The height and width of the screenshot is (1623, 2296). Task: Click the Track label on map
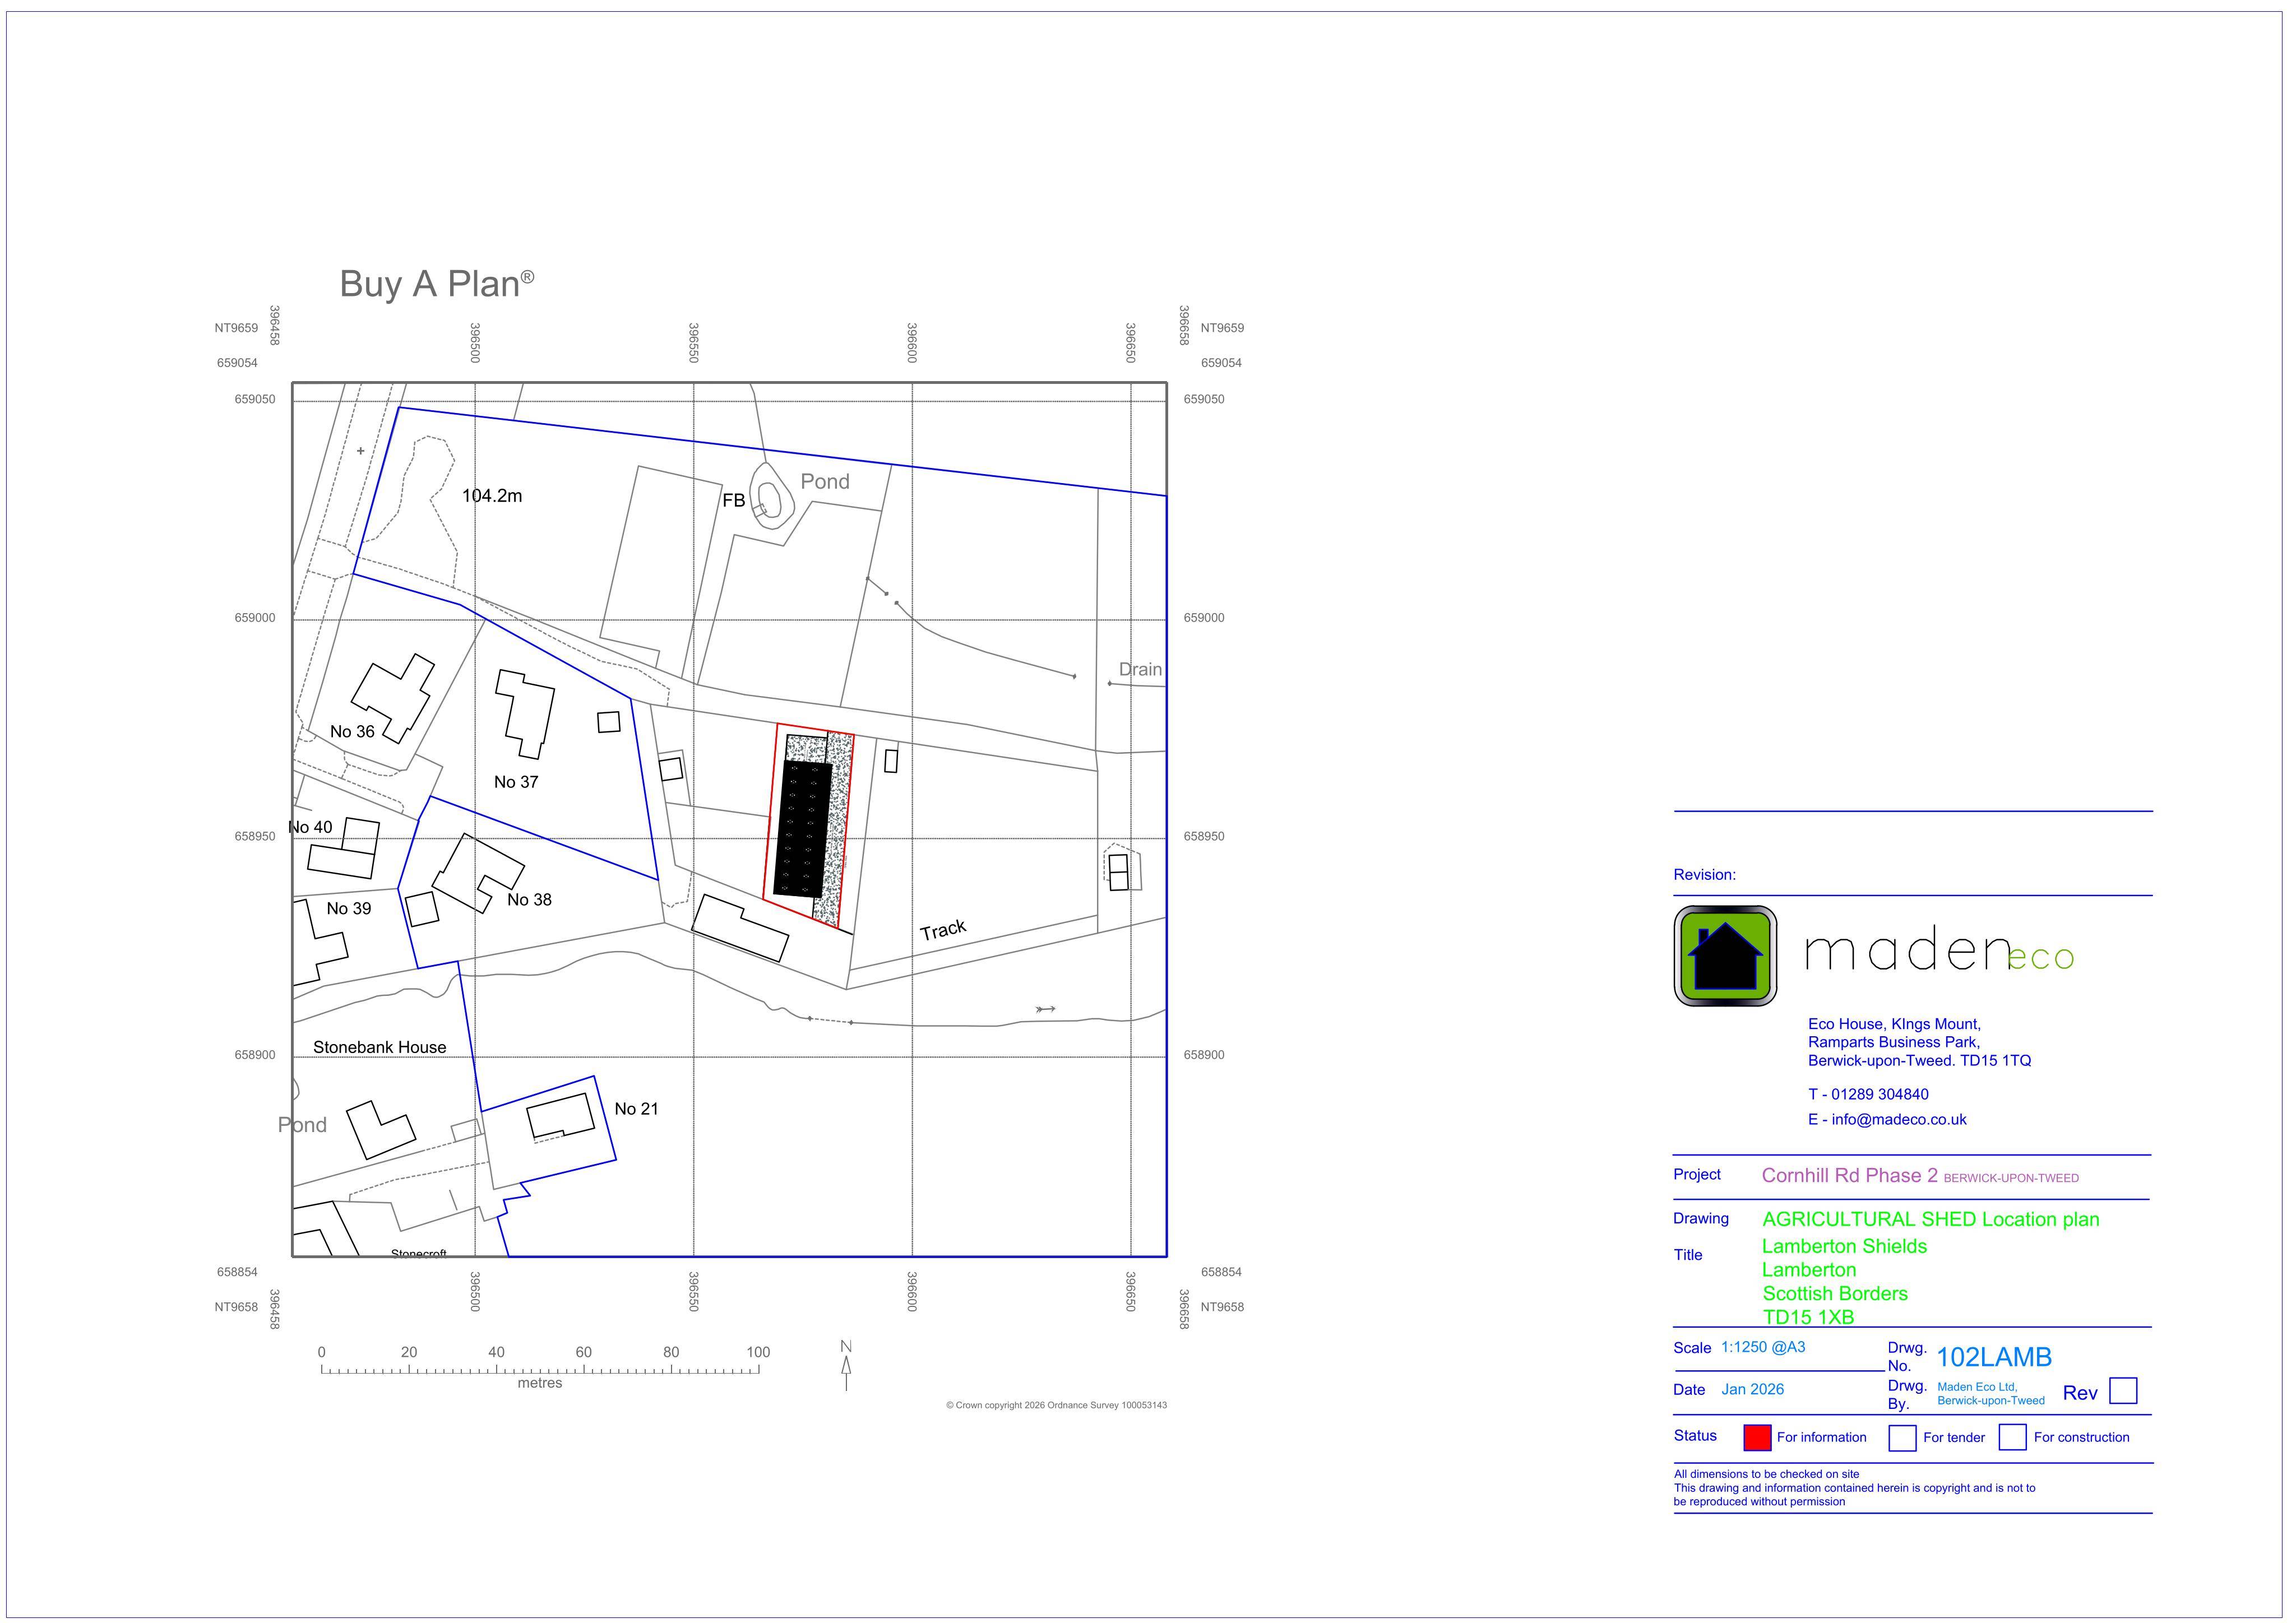[x=943, y=930]
